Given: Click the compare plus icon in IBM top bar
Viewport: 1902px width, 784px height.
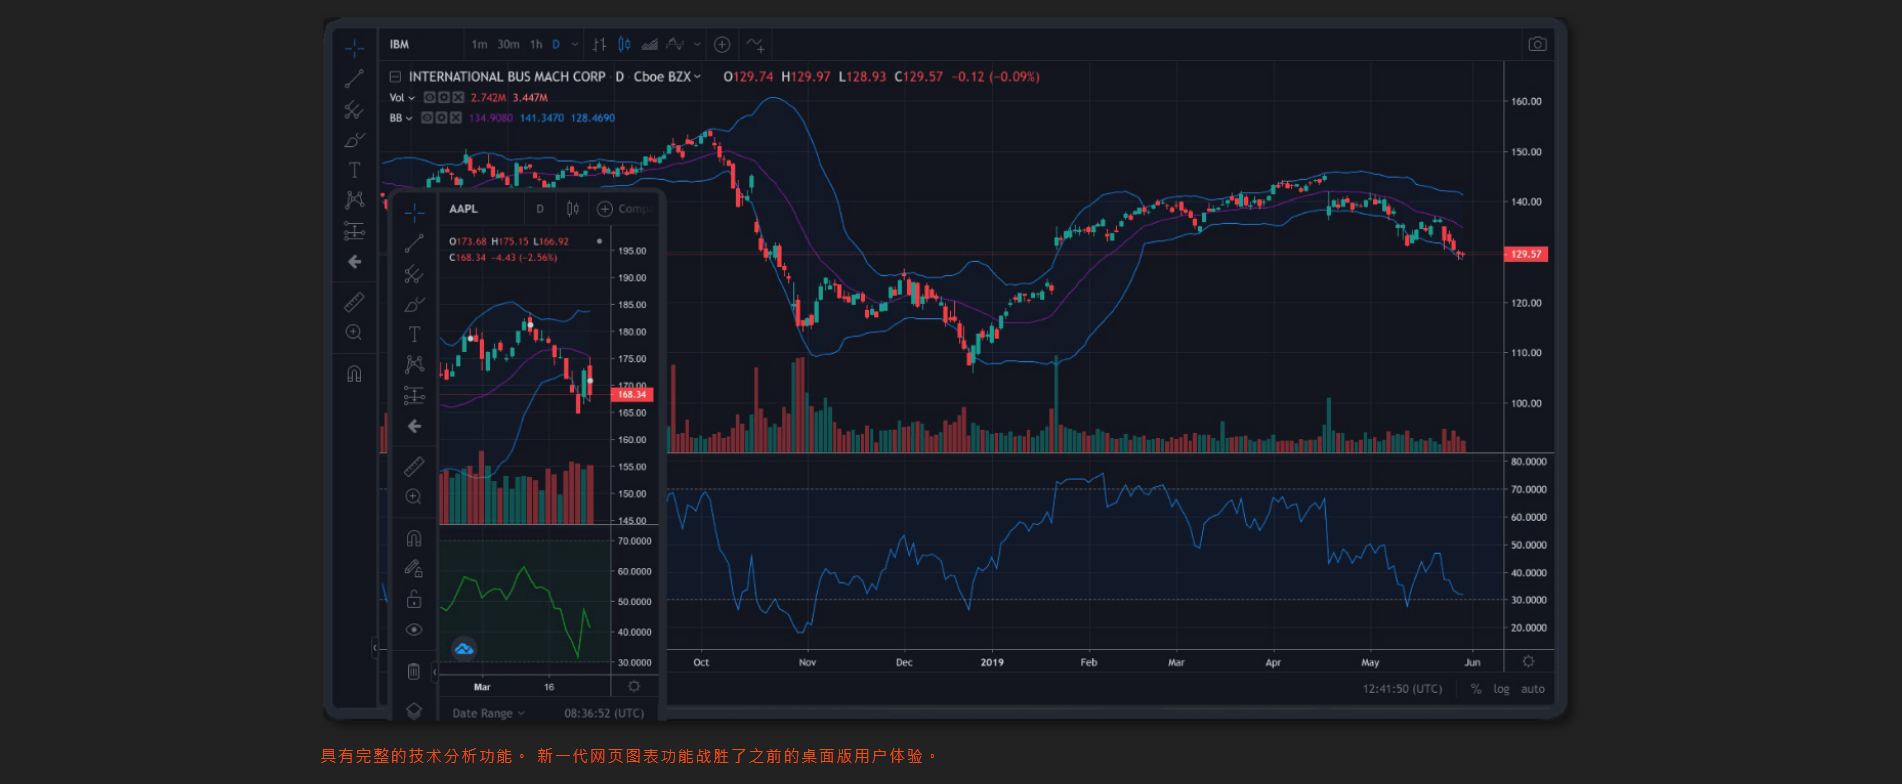Looking at the screenshot, I should (722, 44).
